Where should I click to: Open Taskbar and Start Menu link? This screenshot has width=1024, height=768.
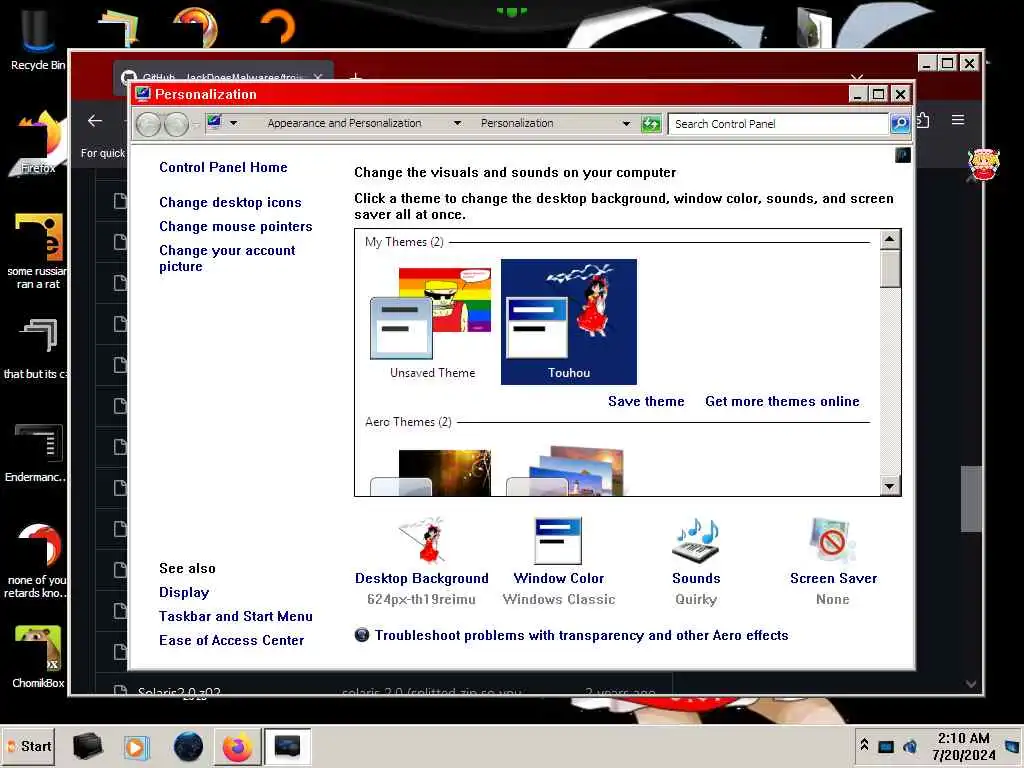pos(236,616)
